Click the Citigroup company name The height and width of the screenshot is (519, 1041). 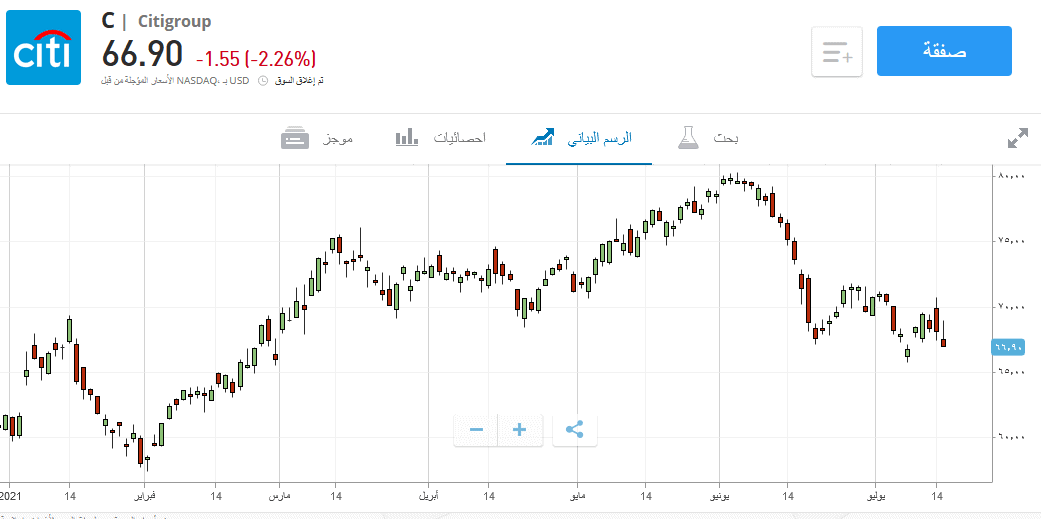(x=175, y=21)
